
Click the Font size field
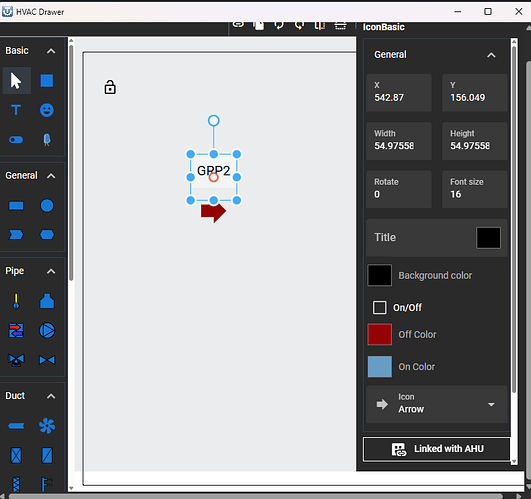click(x=474, y=189)
